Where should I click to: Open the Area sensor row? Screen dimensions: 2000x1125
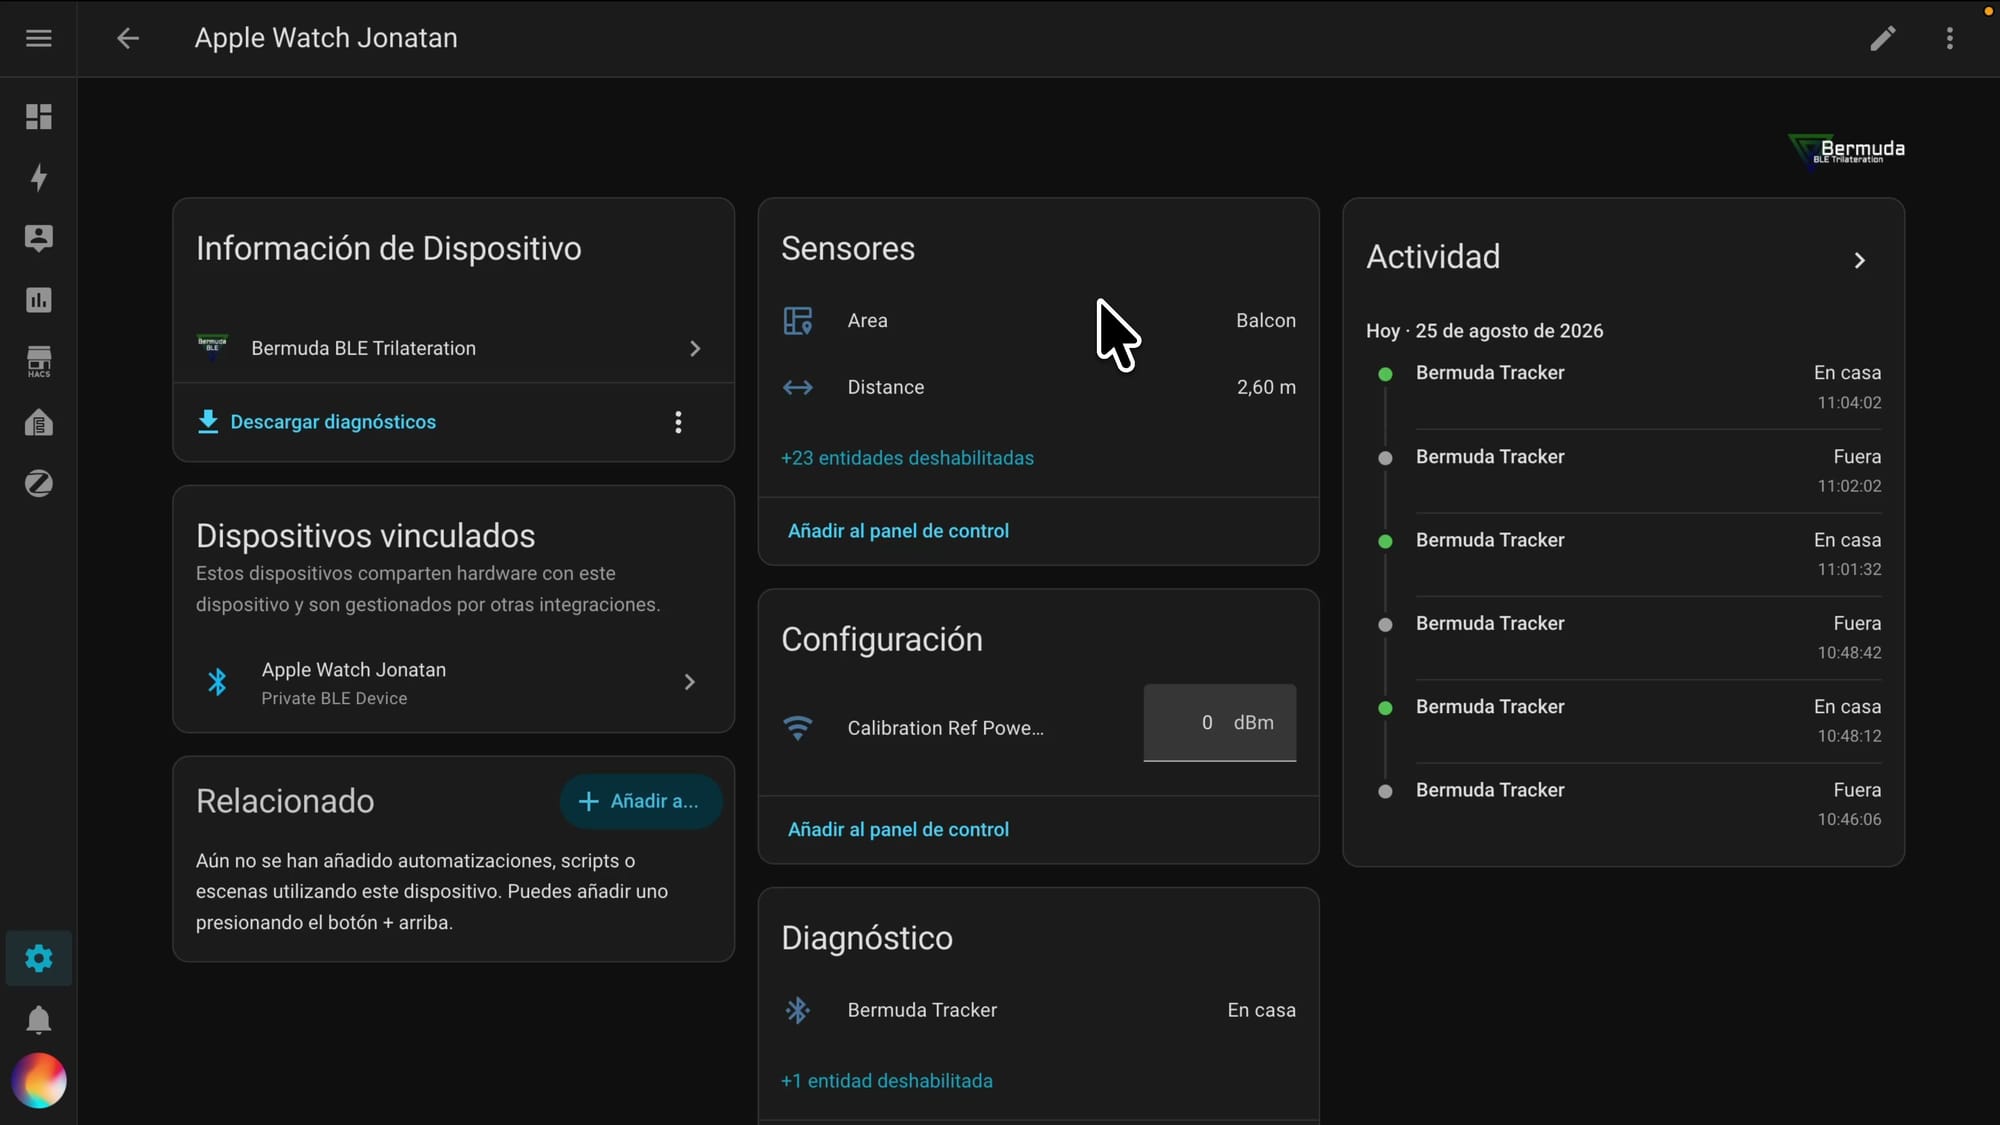click(1038, 321)
